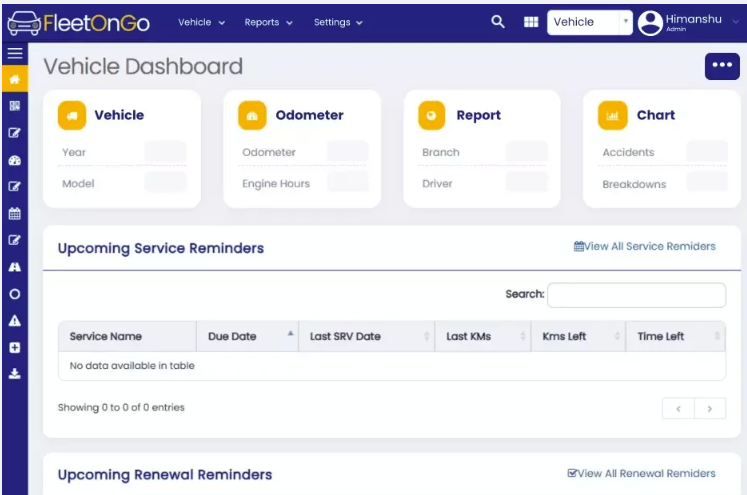The height and width of the screenshot is (495, 747).
Task: Click the Model field in Vehicle card
Action: coord(165,183)
